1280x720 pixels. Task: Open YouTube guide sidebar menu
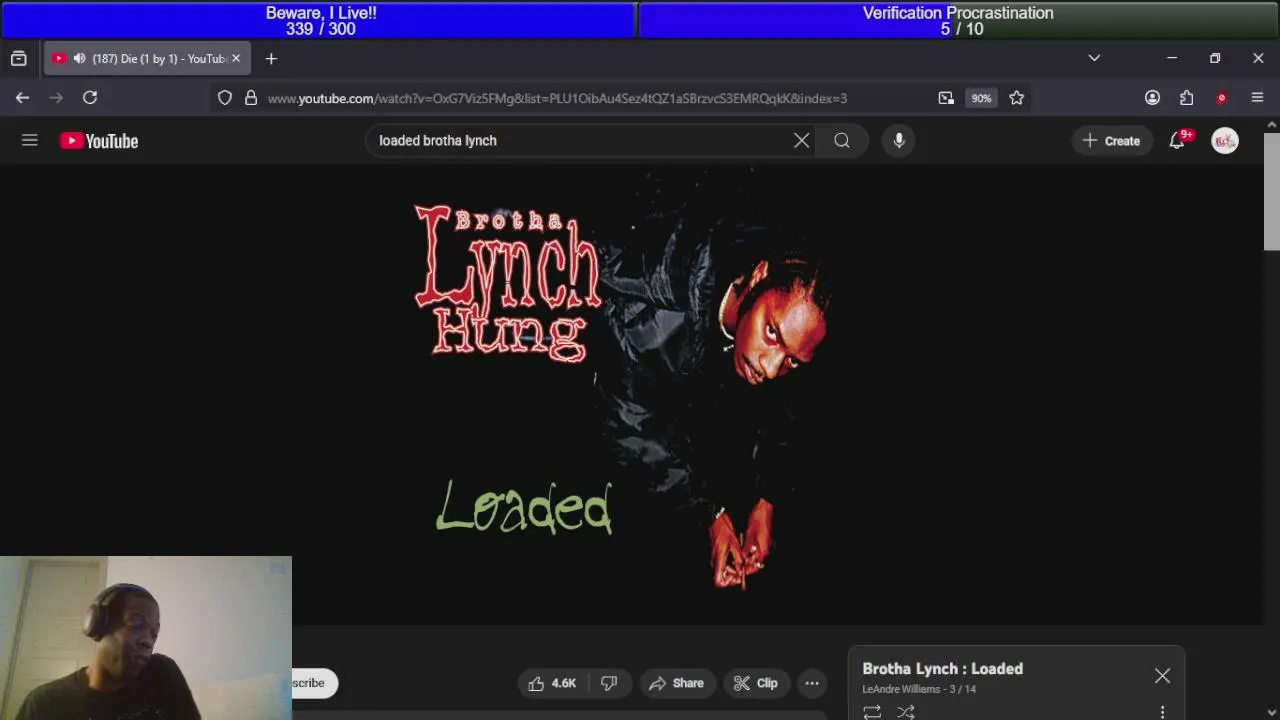point(30,141)
